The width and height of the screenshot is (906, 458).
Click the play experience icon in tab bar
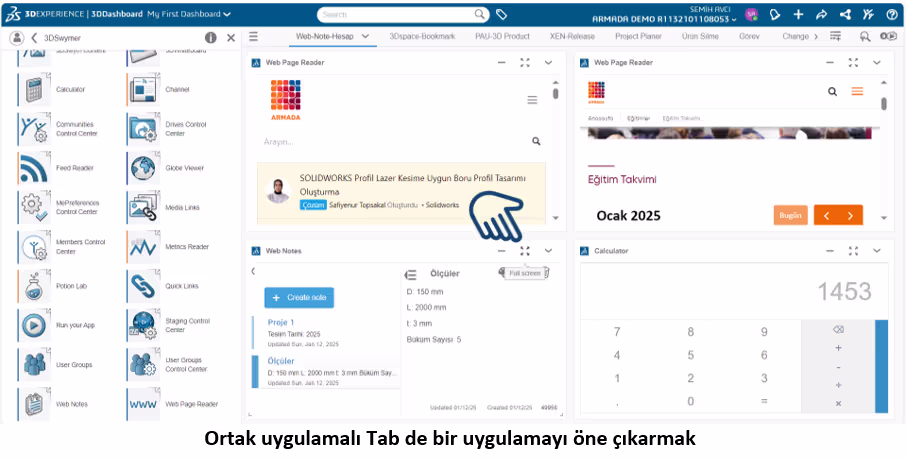[888, 36]
